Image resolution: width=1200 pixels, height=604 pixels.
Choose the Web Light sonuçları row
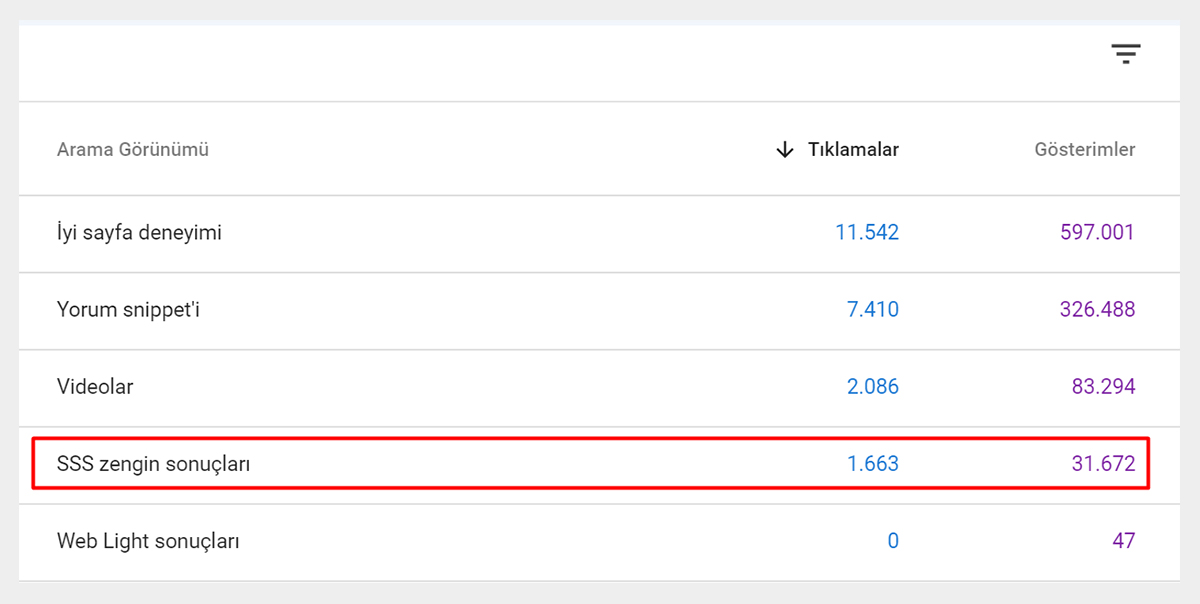pos(148,541)
